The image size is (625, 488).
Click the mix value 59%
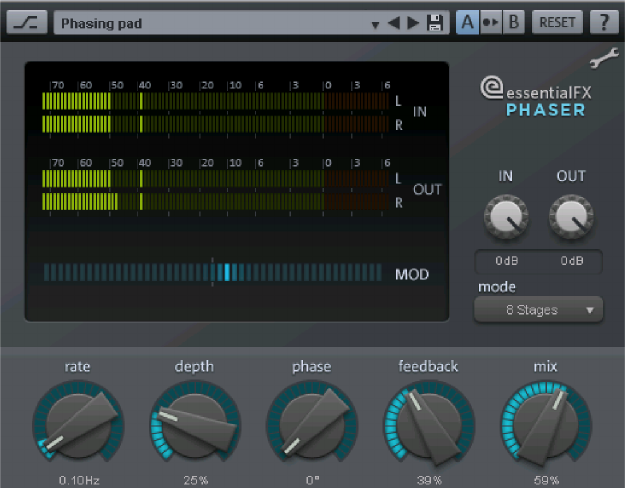coord(546,480)
